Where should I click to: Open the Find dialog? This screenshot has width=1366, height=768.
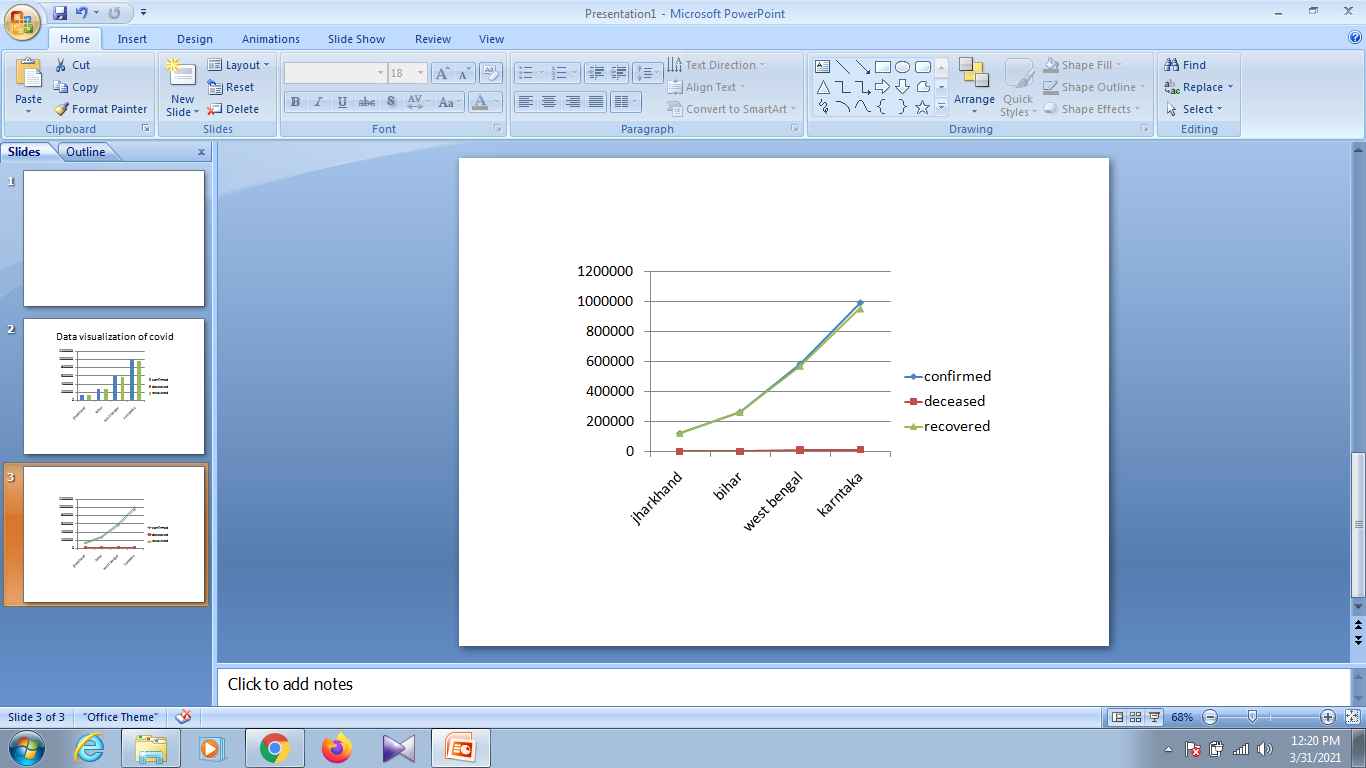pyautogui.click(x=1185, y=65)
